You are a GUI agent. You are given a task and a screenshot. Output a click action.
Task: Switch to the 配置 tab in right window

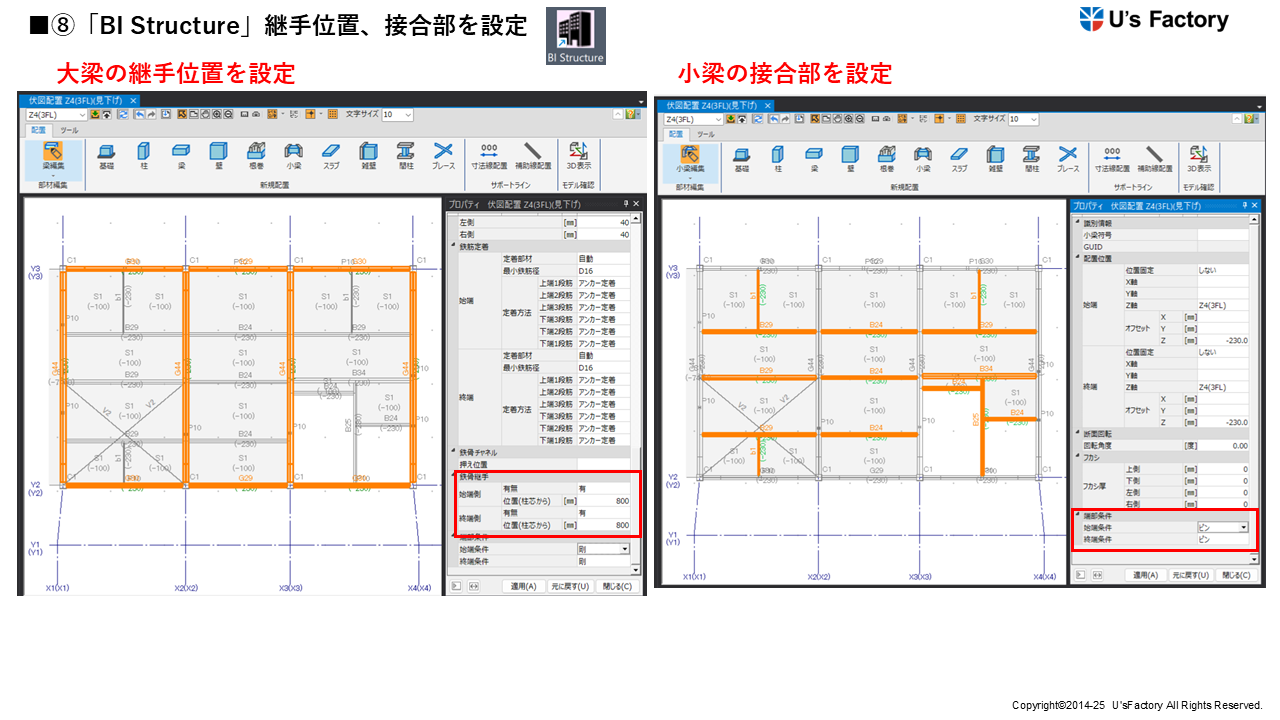(675, 134)
